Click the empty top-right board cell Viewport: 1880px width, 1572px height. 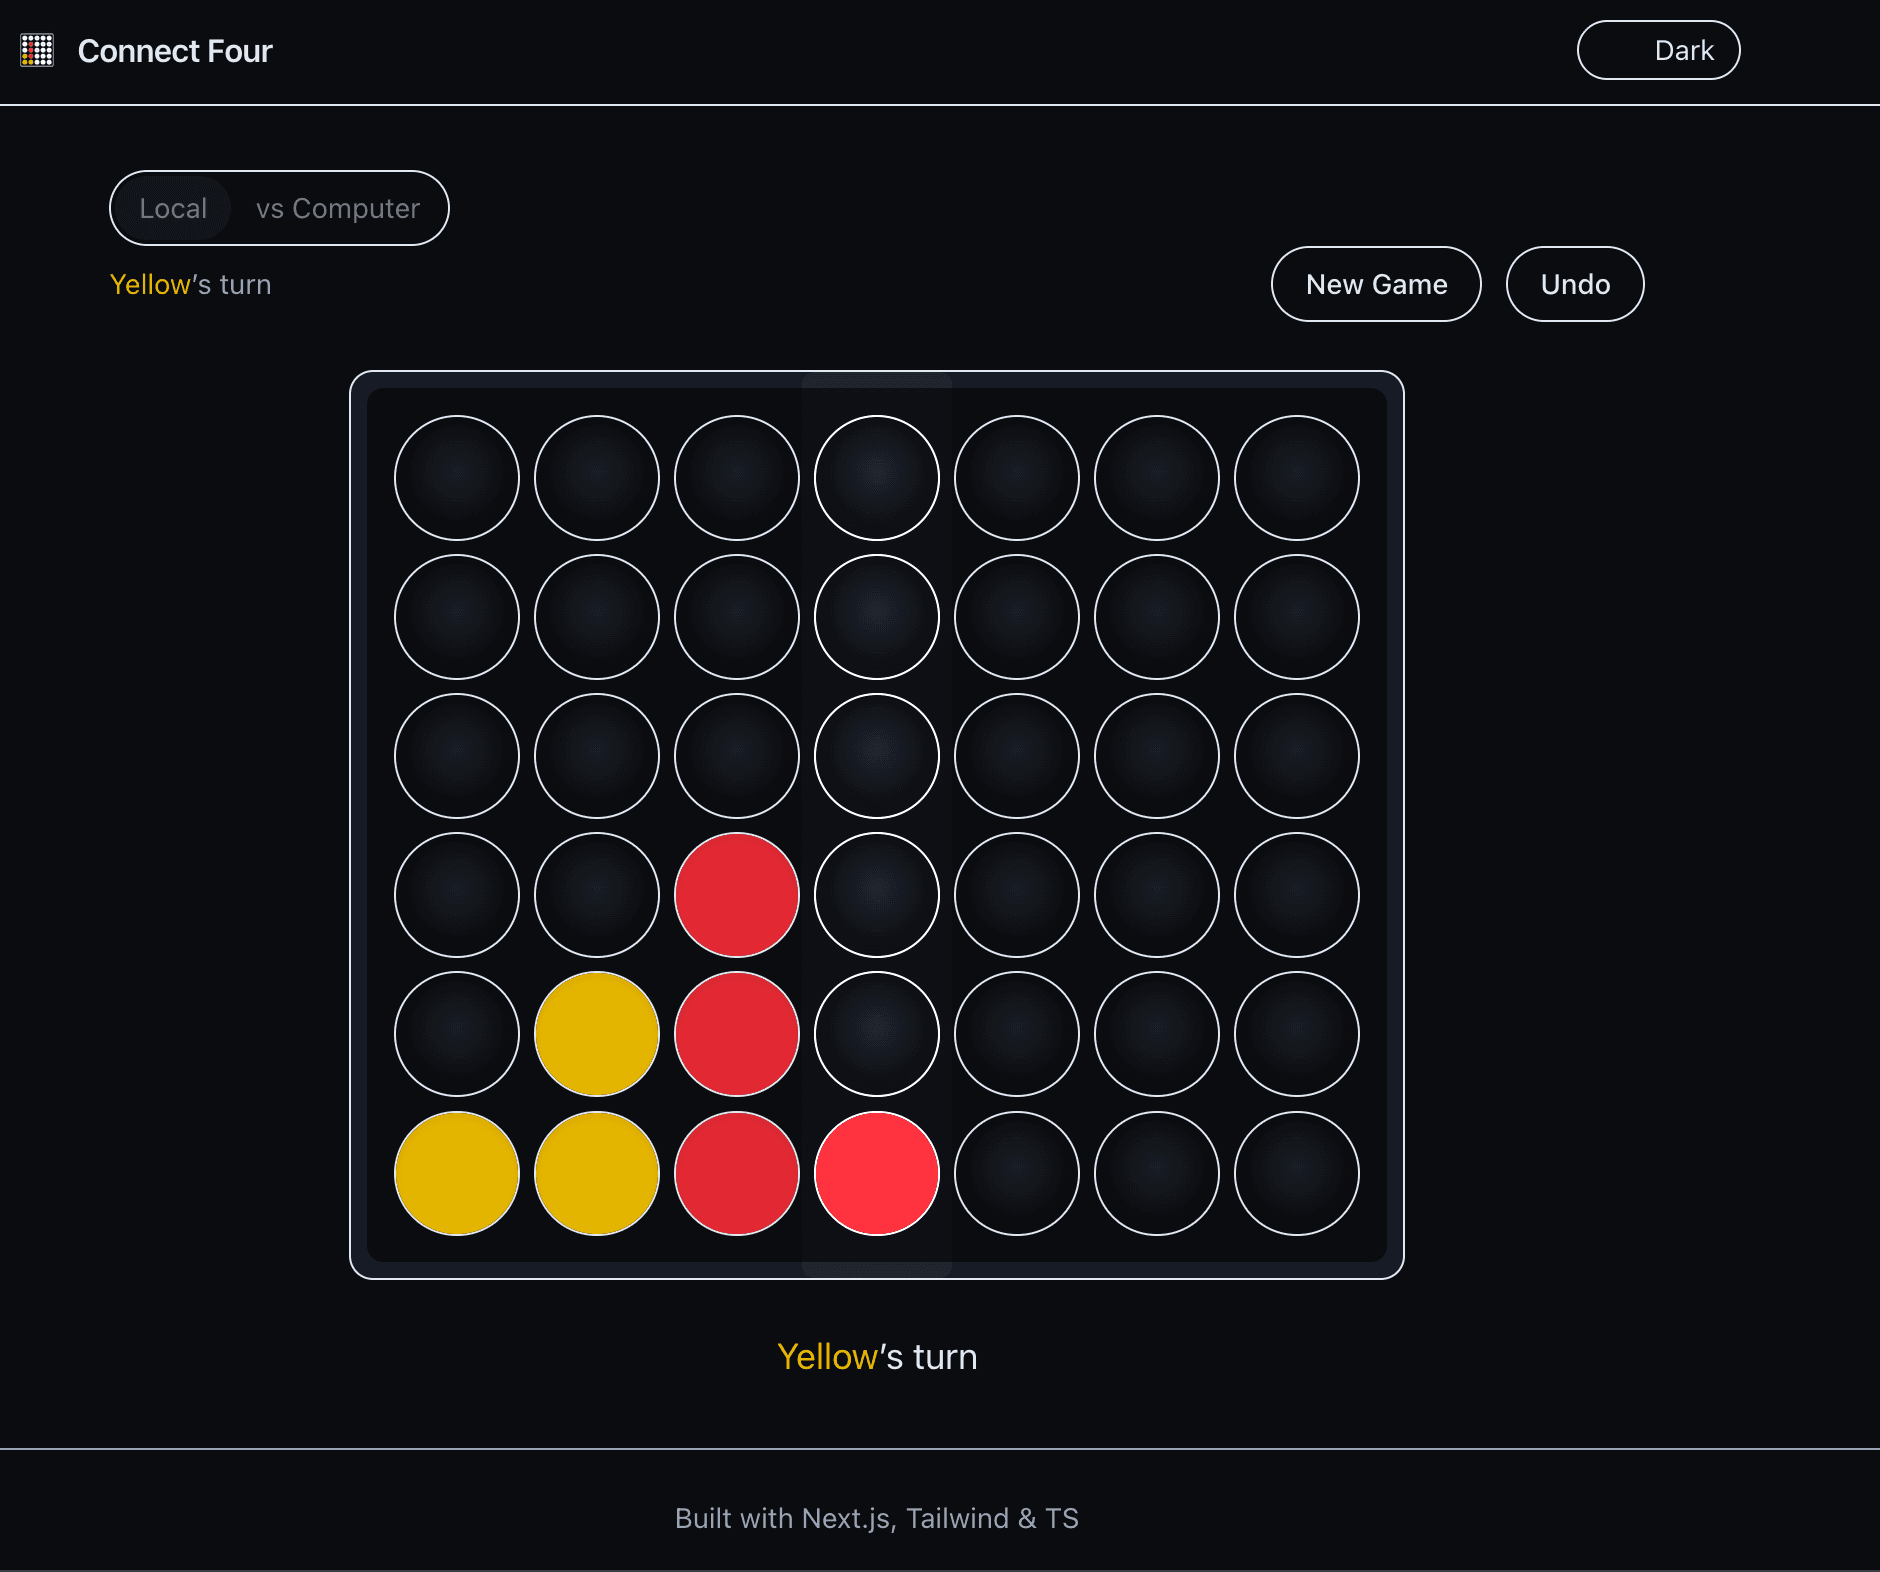point(1296,477)
